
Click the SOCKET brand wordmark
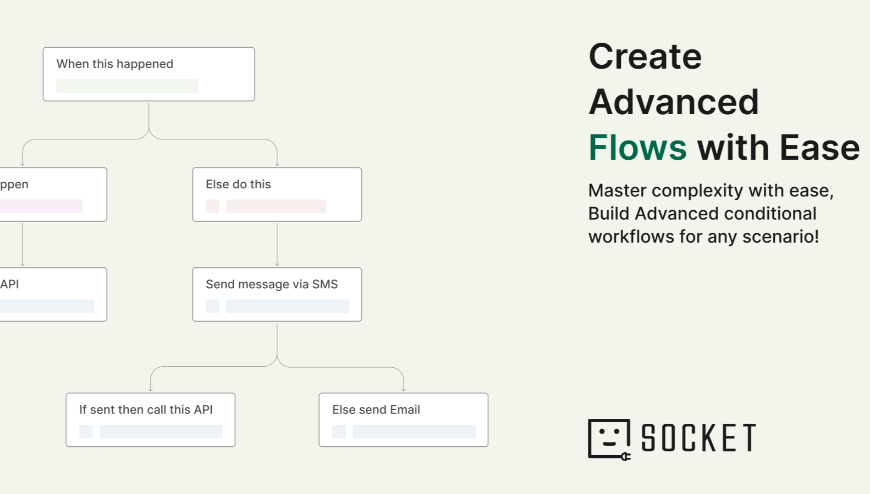[x=698, y=439]
